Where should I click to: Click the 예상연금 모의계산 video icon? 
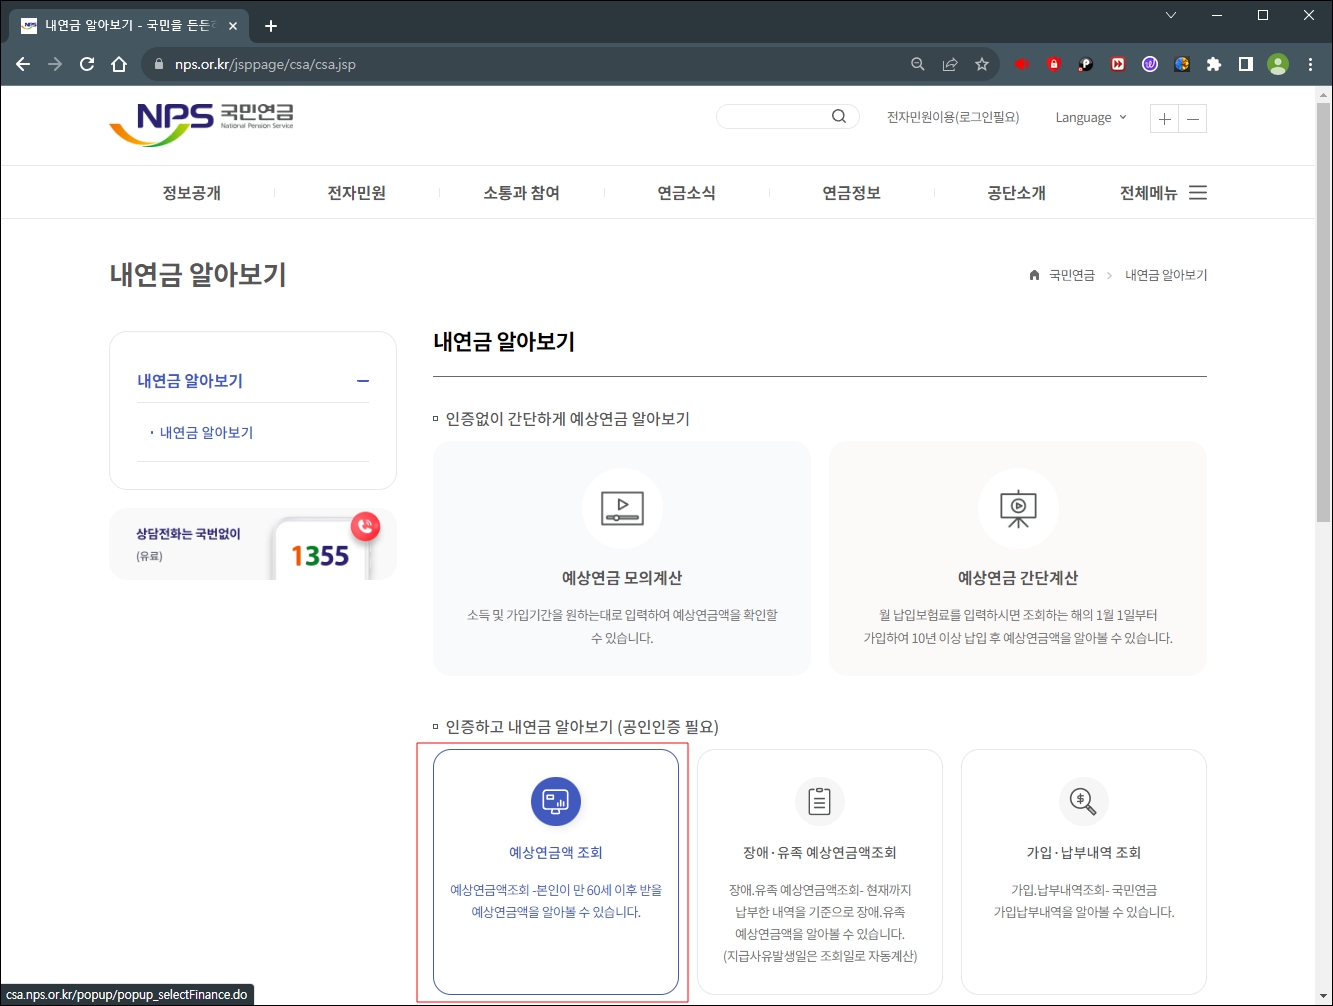622,508
